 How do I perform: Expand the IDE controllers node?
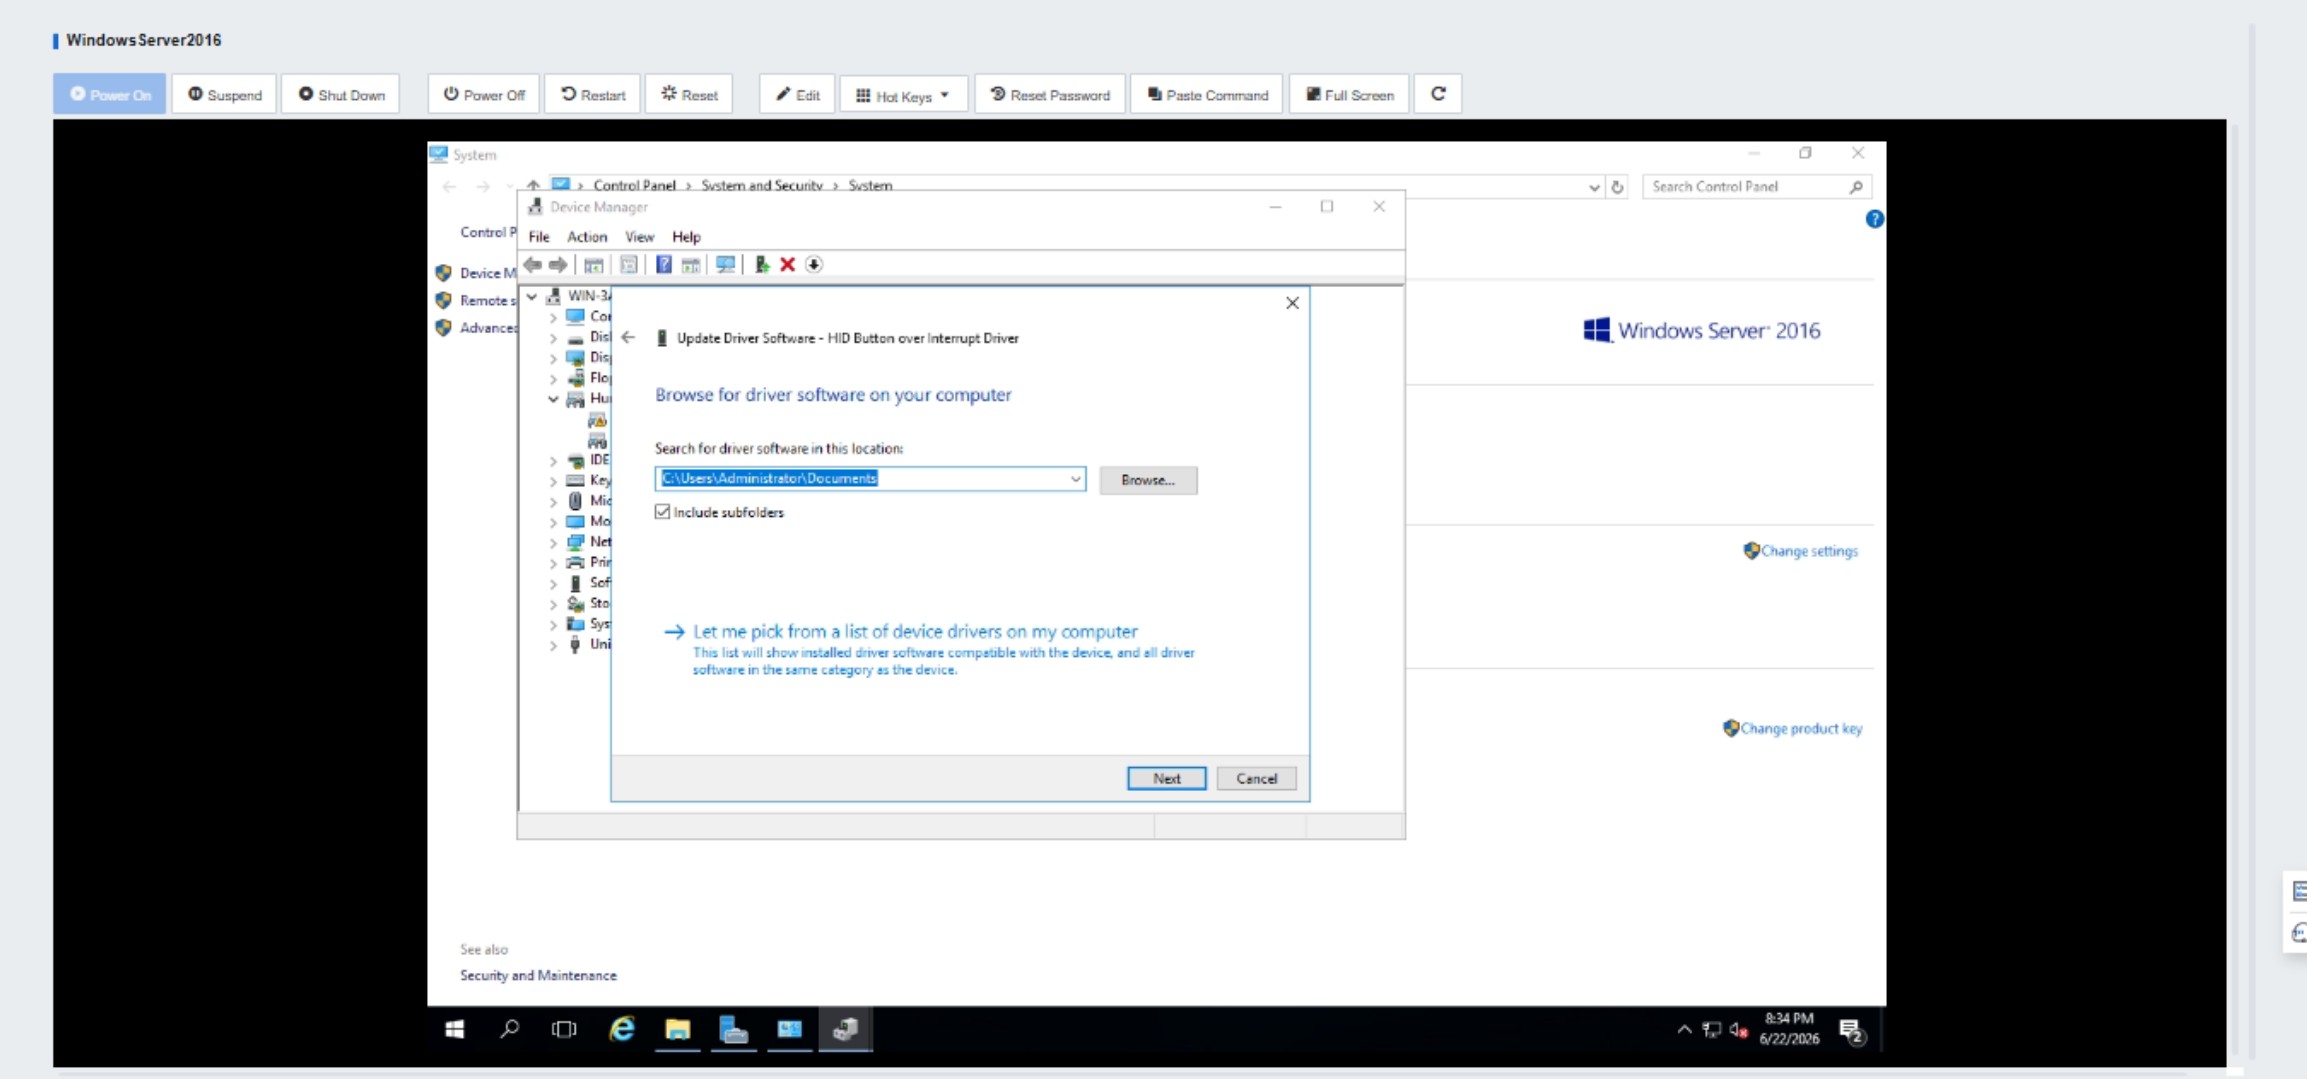553,461
